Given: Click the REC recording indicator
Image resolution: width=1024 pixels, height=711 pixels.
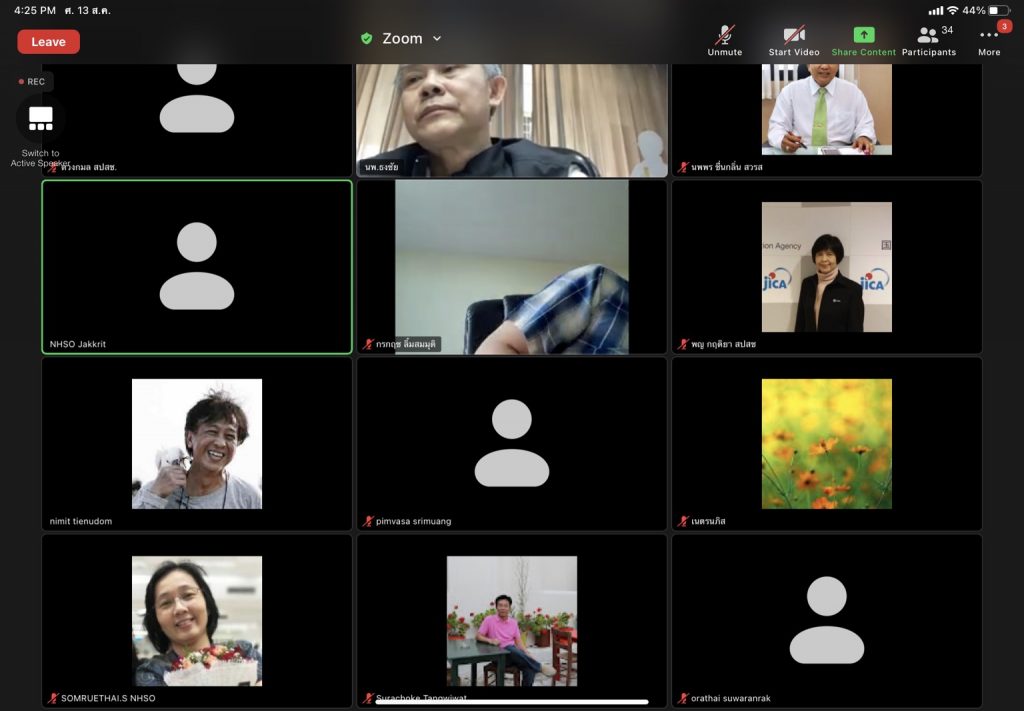Looking at the screenshot, I should point(31,82).
